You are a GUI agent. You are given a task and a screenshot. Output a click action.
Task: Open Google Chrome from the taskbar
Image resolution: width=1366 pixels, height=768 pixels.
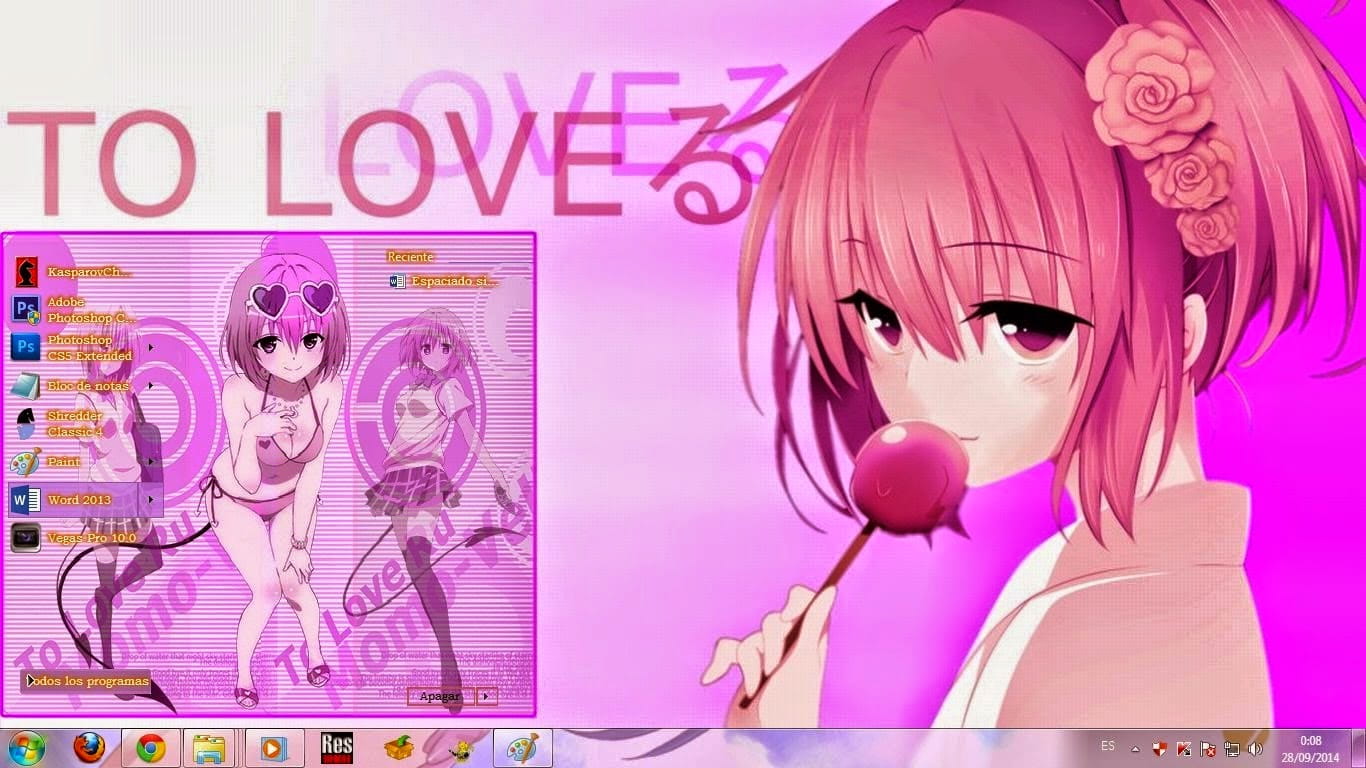[x=151, y=748]
